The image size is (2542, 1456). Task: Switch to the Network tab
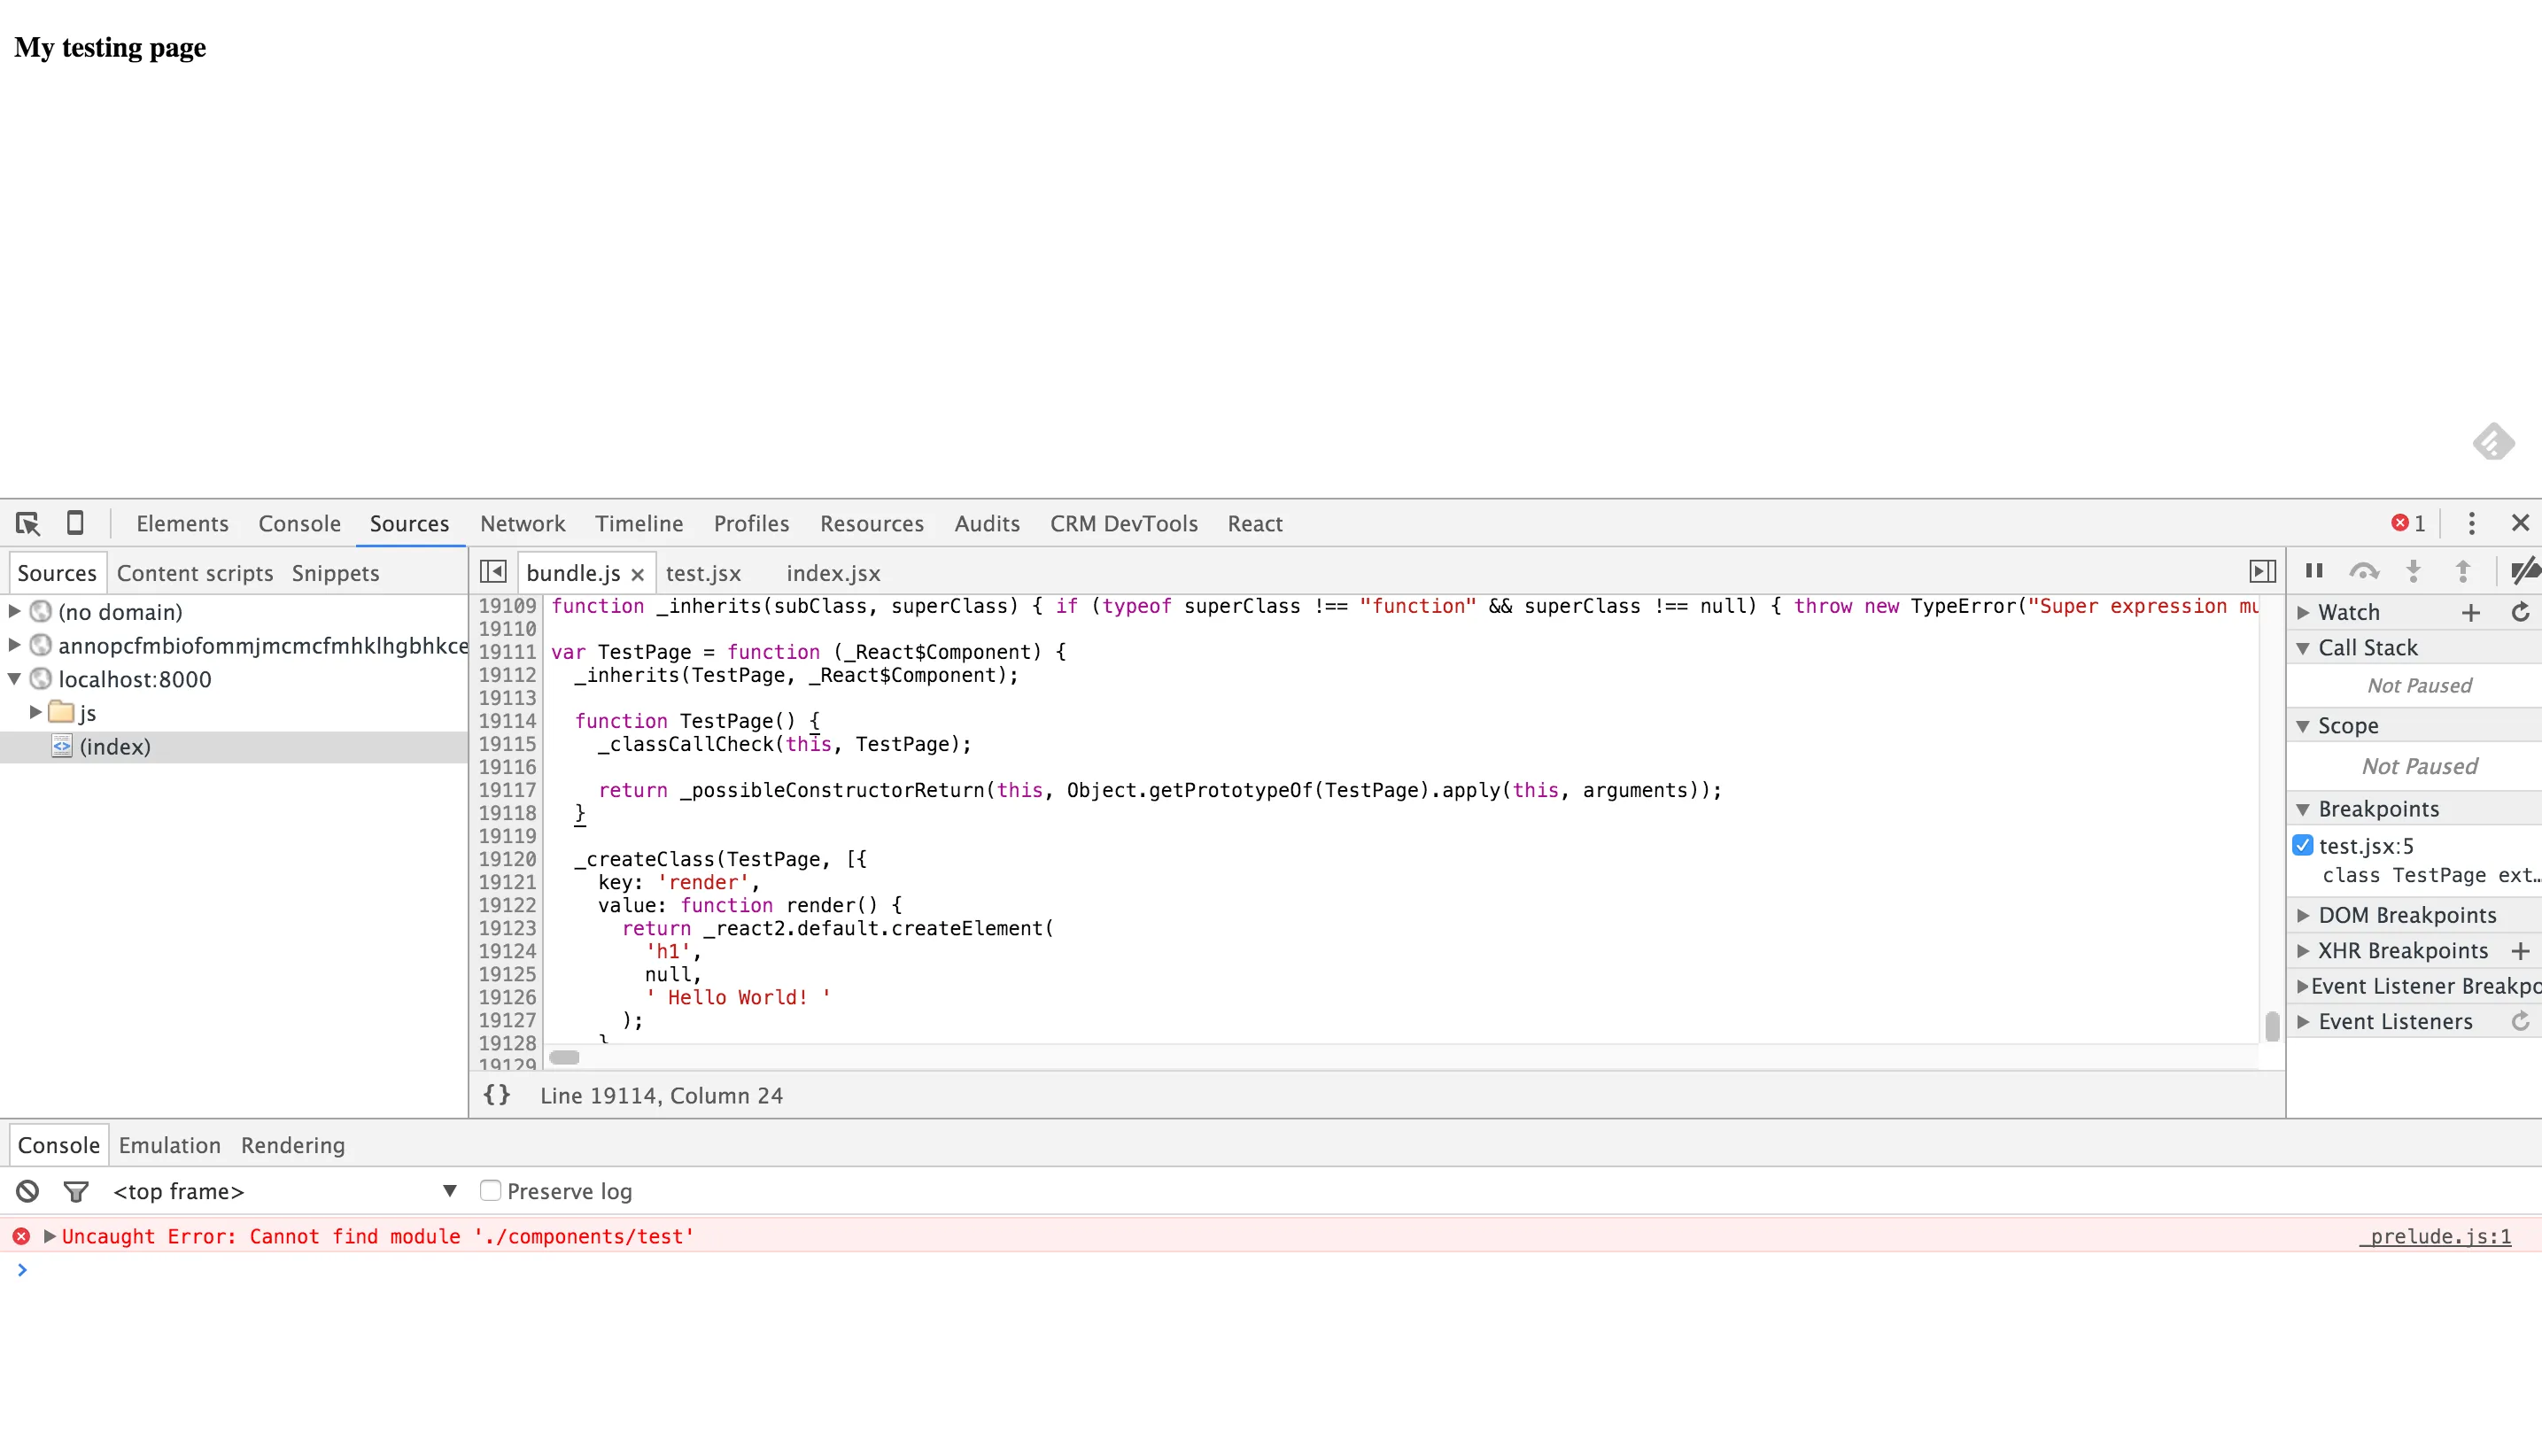tap(522, 523)
